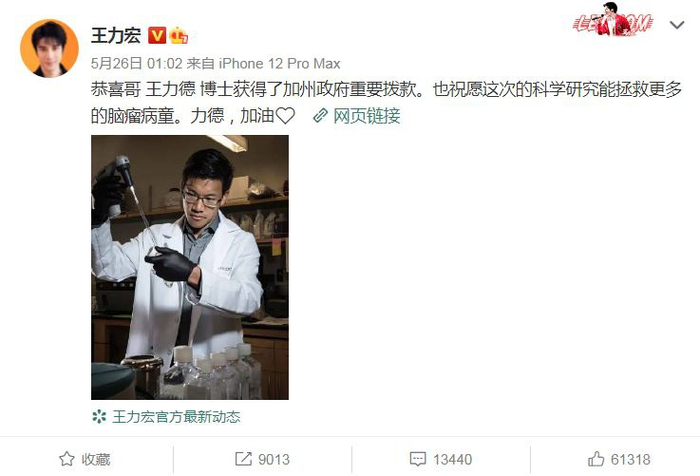The width and height of the screenshot is (700, 476).
Task: Click the super topic flower icon
Action: [99, 417]
